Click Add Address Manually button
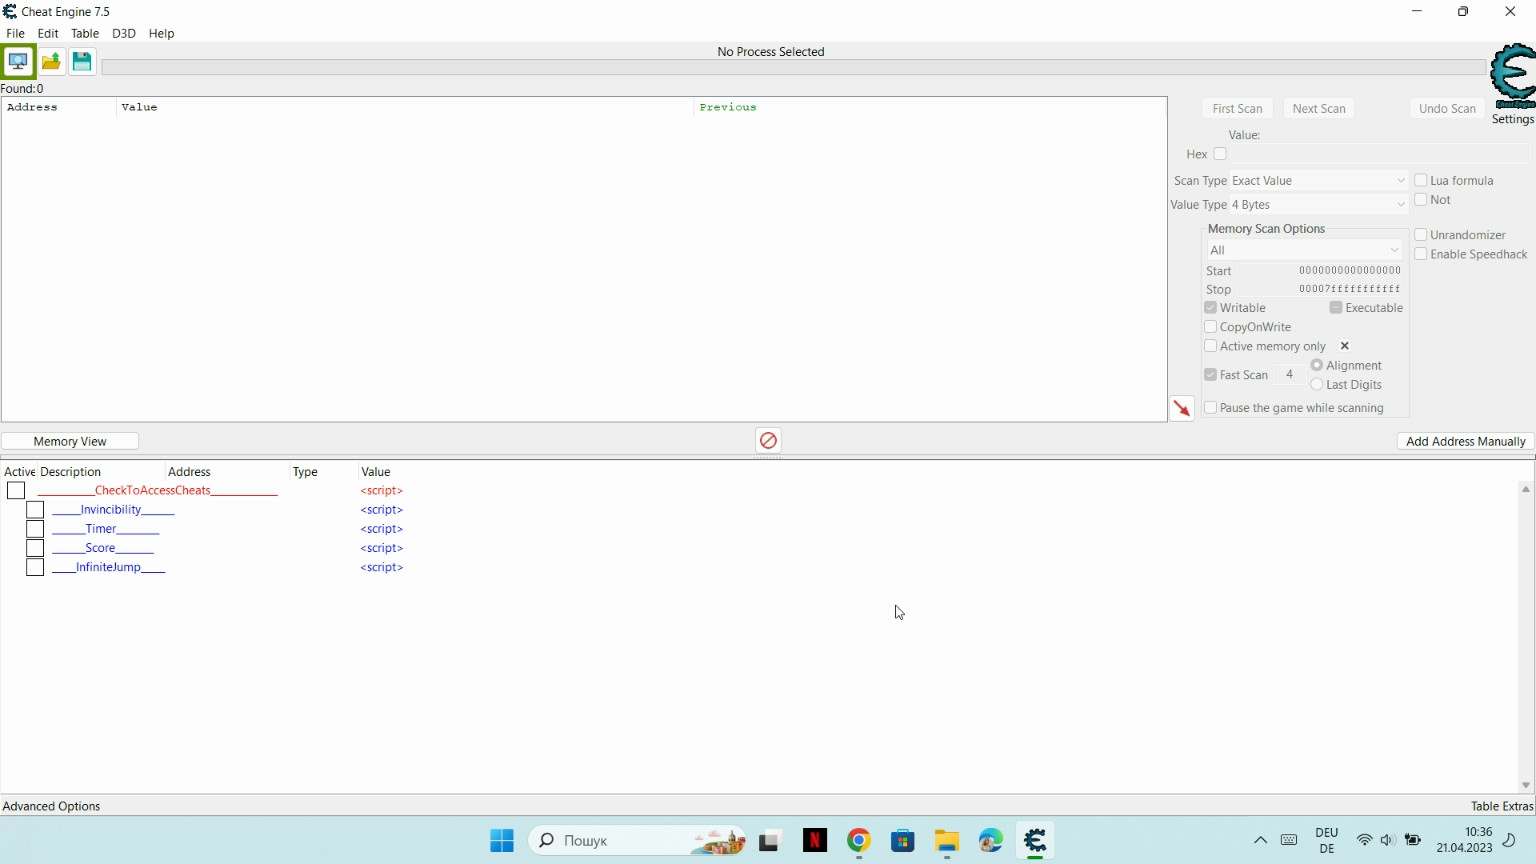 [x=1465, y=441]
